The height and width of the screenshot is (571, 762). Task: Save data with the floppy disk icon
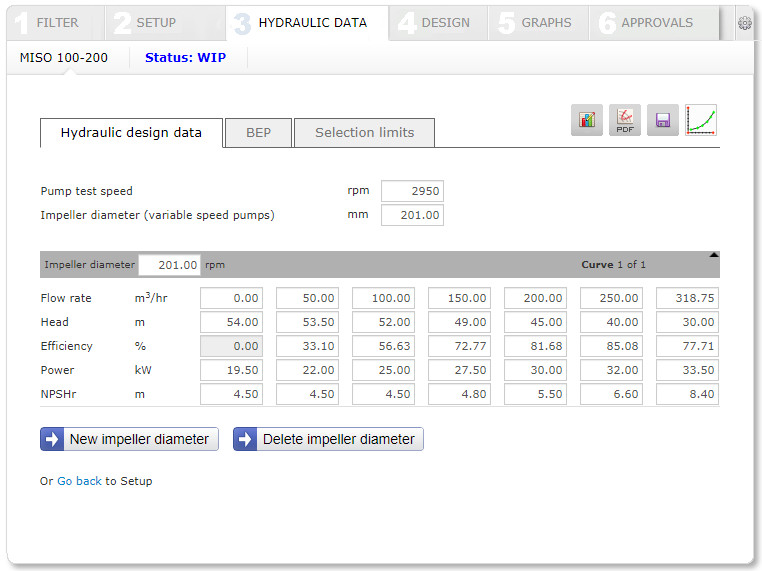[662, 121]
